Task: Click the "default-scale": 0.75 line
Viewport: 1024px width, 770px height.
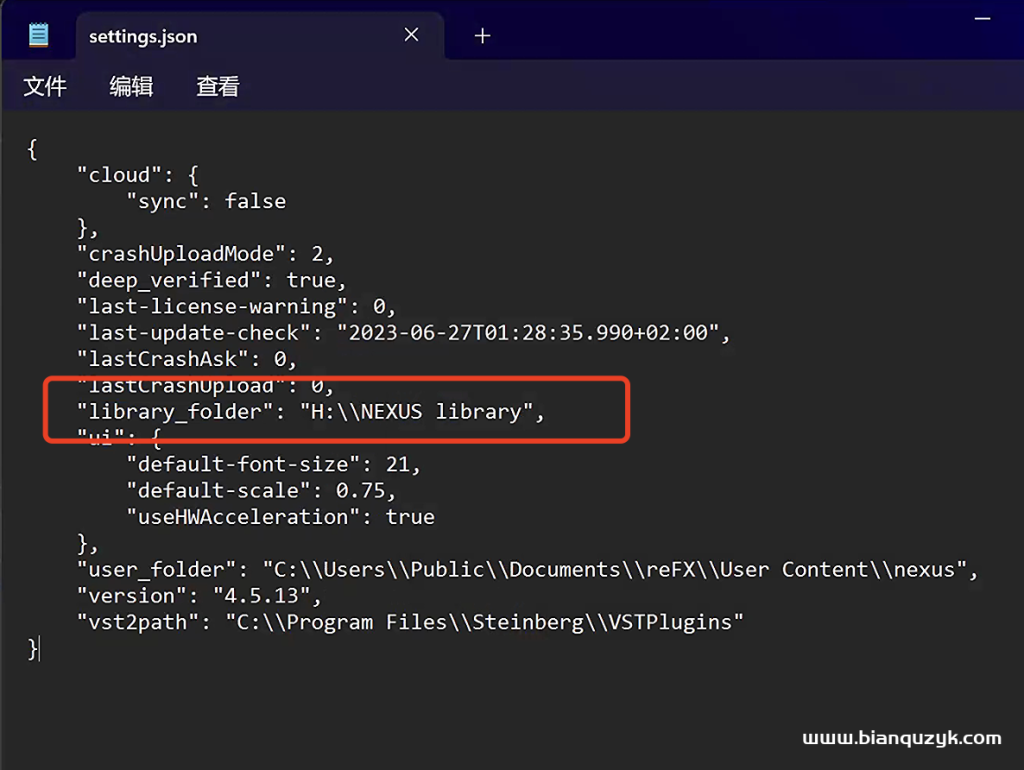Action: (261, 490)
